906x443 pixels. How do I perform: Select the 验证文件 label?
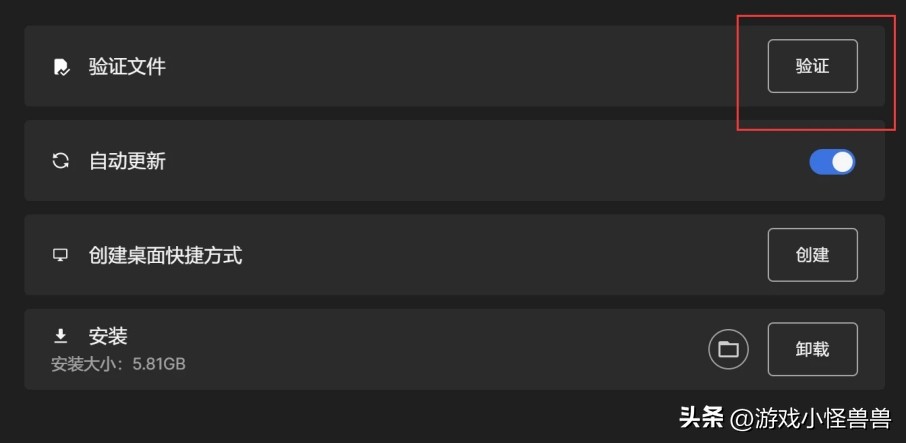127,67
